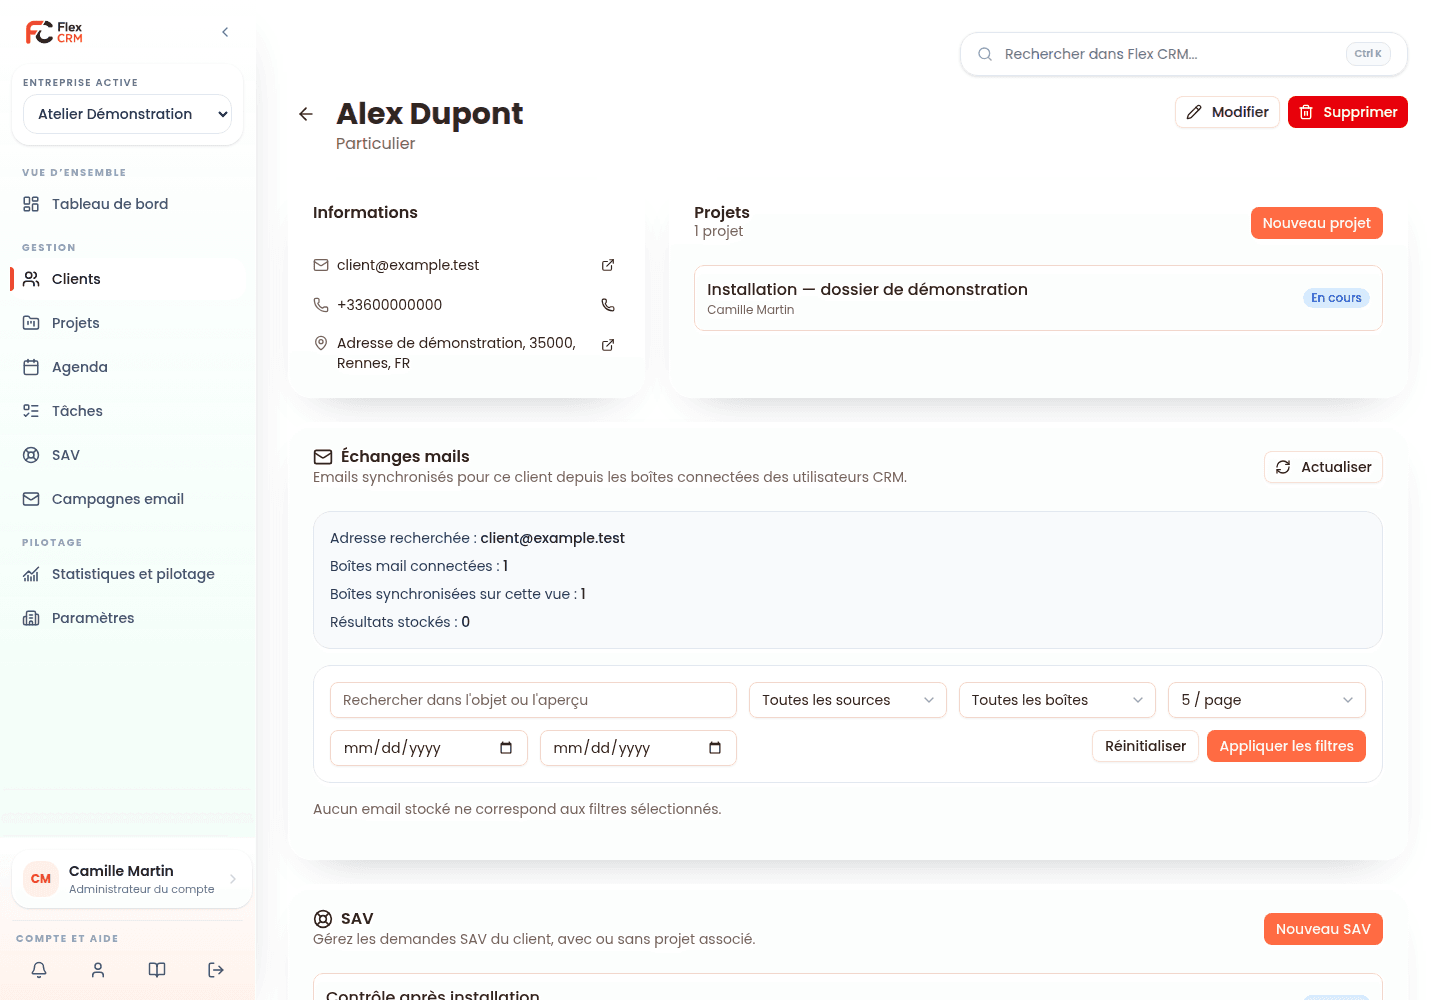The height and width of the screenshot is (1000, 1440).
Task: Click the logout icon
Action: pyautogui.click(x=216, y=970)
